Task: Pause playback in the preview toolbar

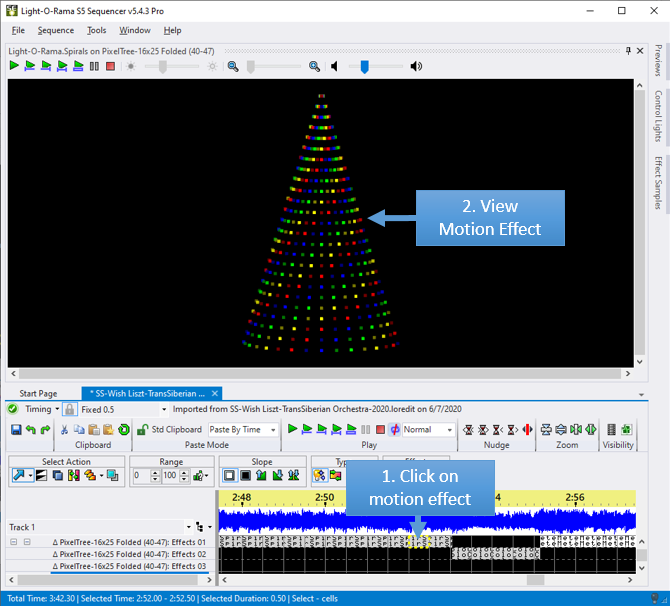Action: click(94, 66)
